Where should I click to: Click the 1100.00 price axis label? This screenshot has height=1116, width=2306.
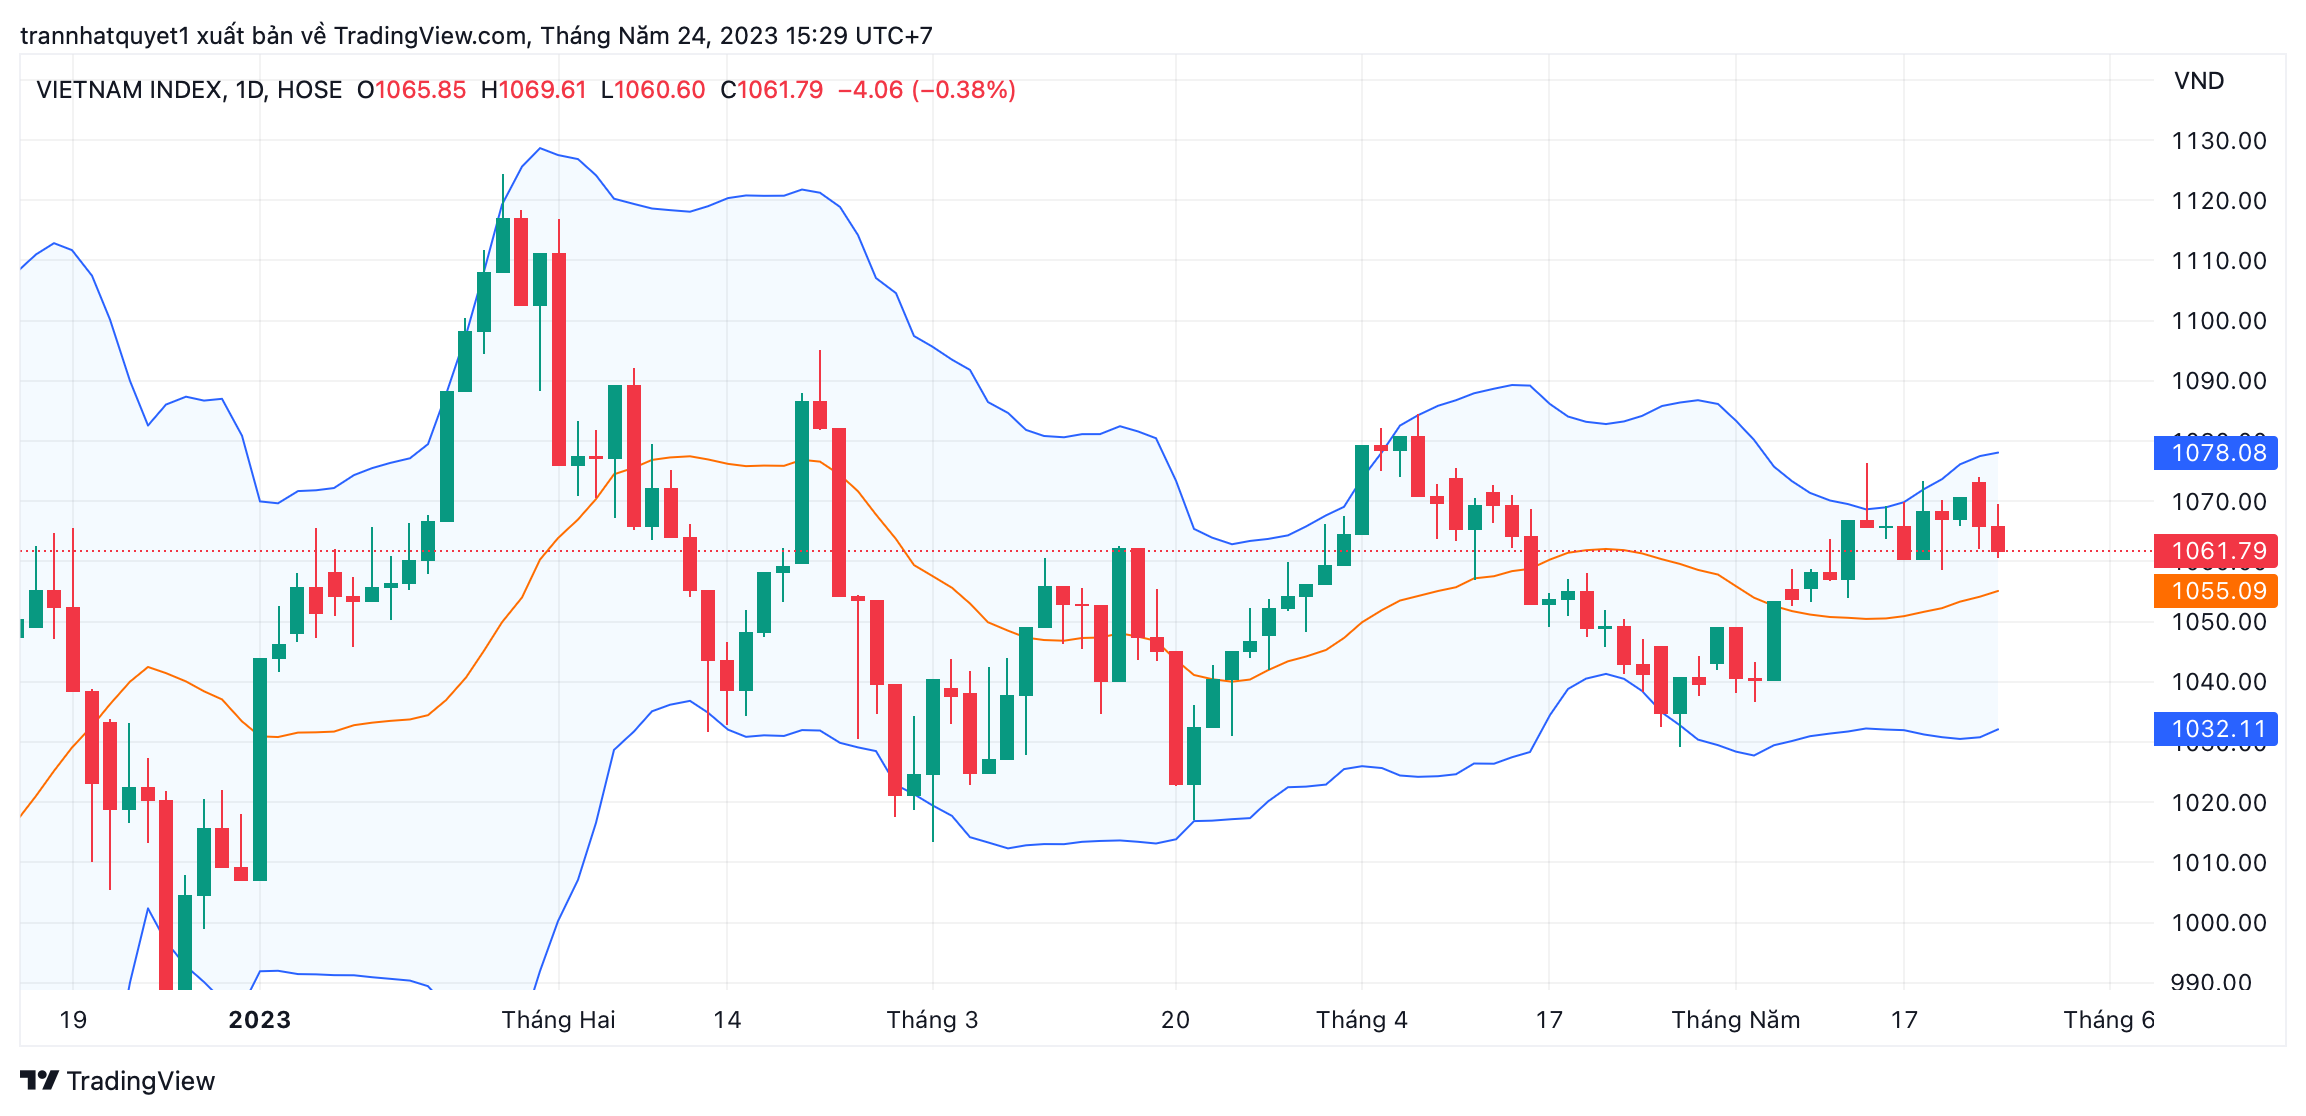click(x=2219, y=321)
